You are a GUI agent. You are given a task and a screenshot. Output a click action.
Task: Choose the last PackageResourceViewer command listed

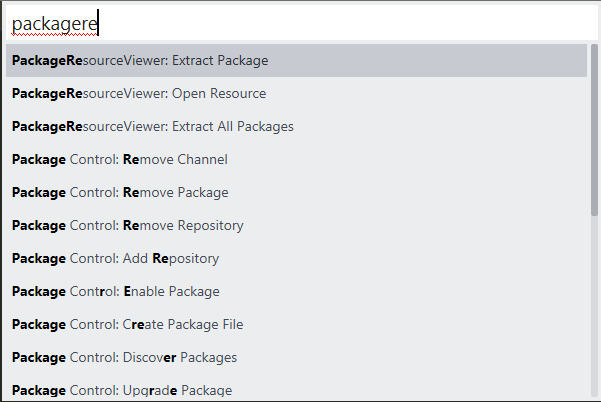point(152,126)
